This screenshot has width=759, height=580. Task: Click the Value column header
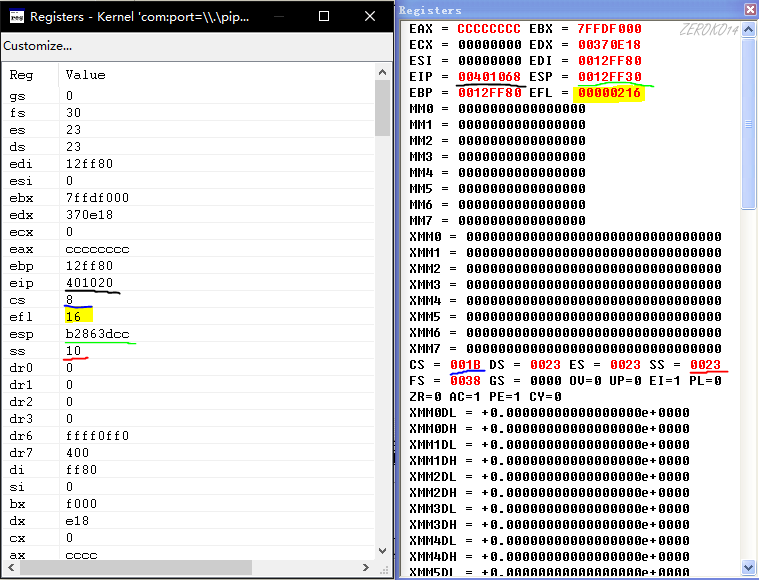click(86, 75)
